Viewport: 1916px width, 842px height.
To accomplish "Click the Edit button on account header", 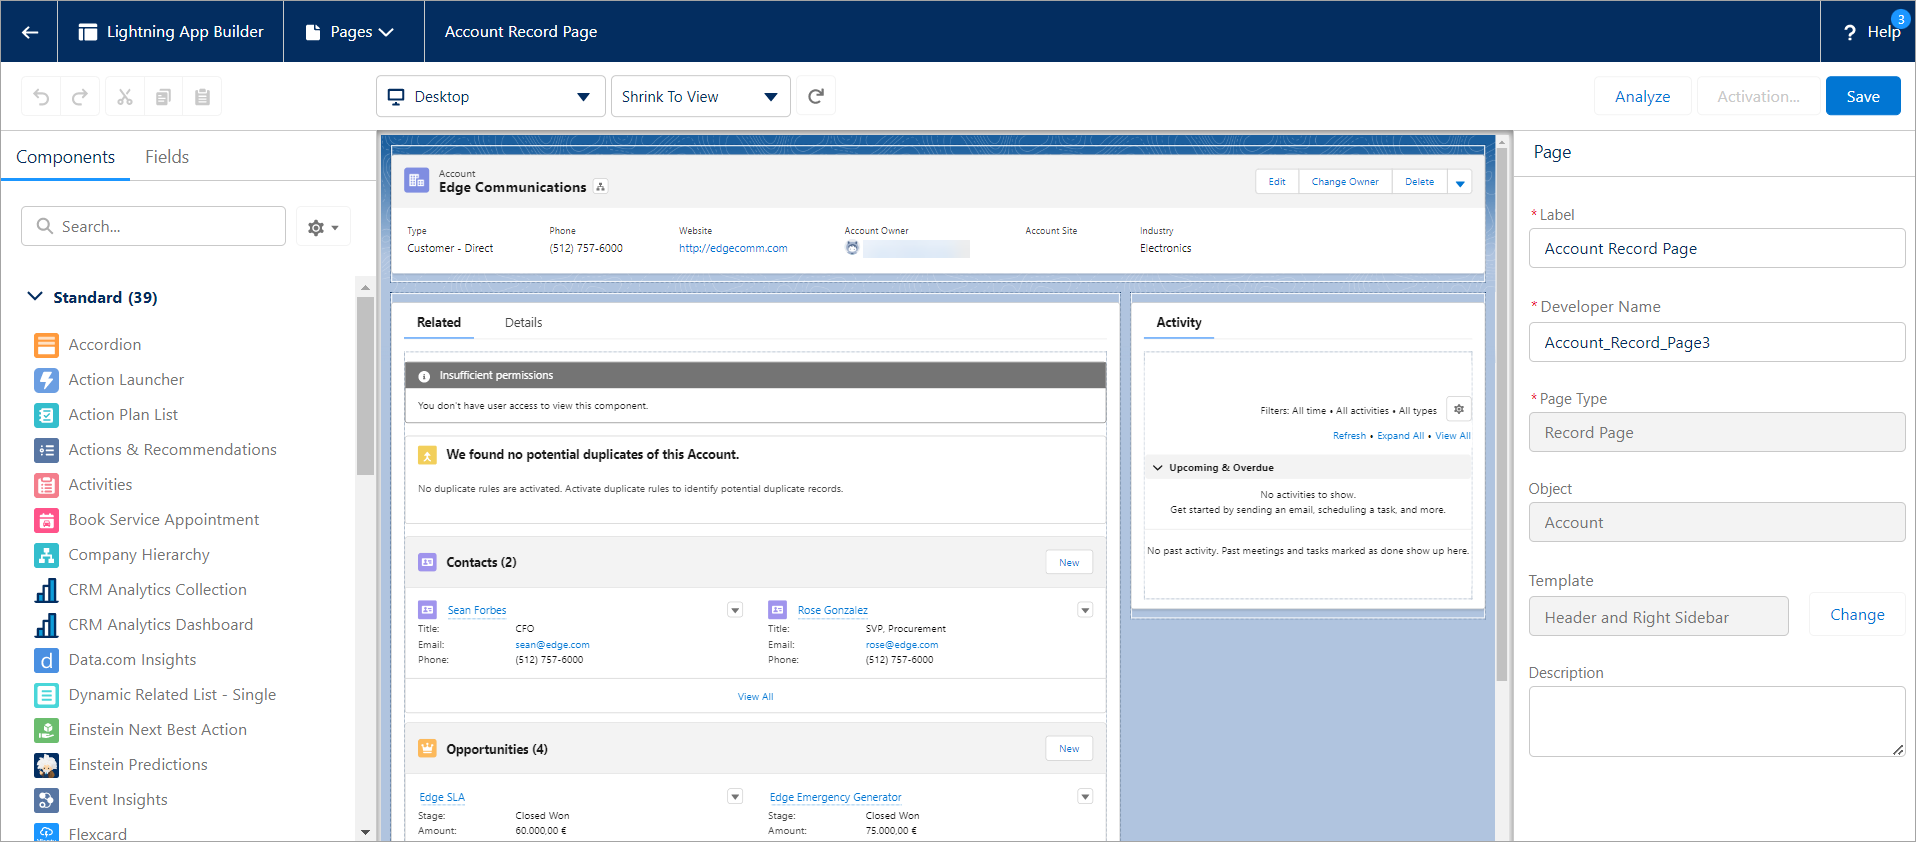I will pyautogui.click(x=1277, y=182).
